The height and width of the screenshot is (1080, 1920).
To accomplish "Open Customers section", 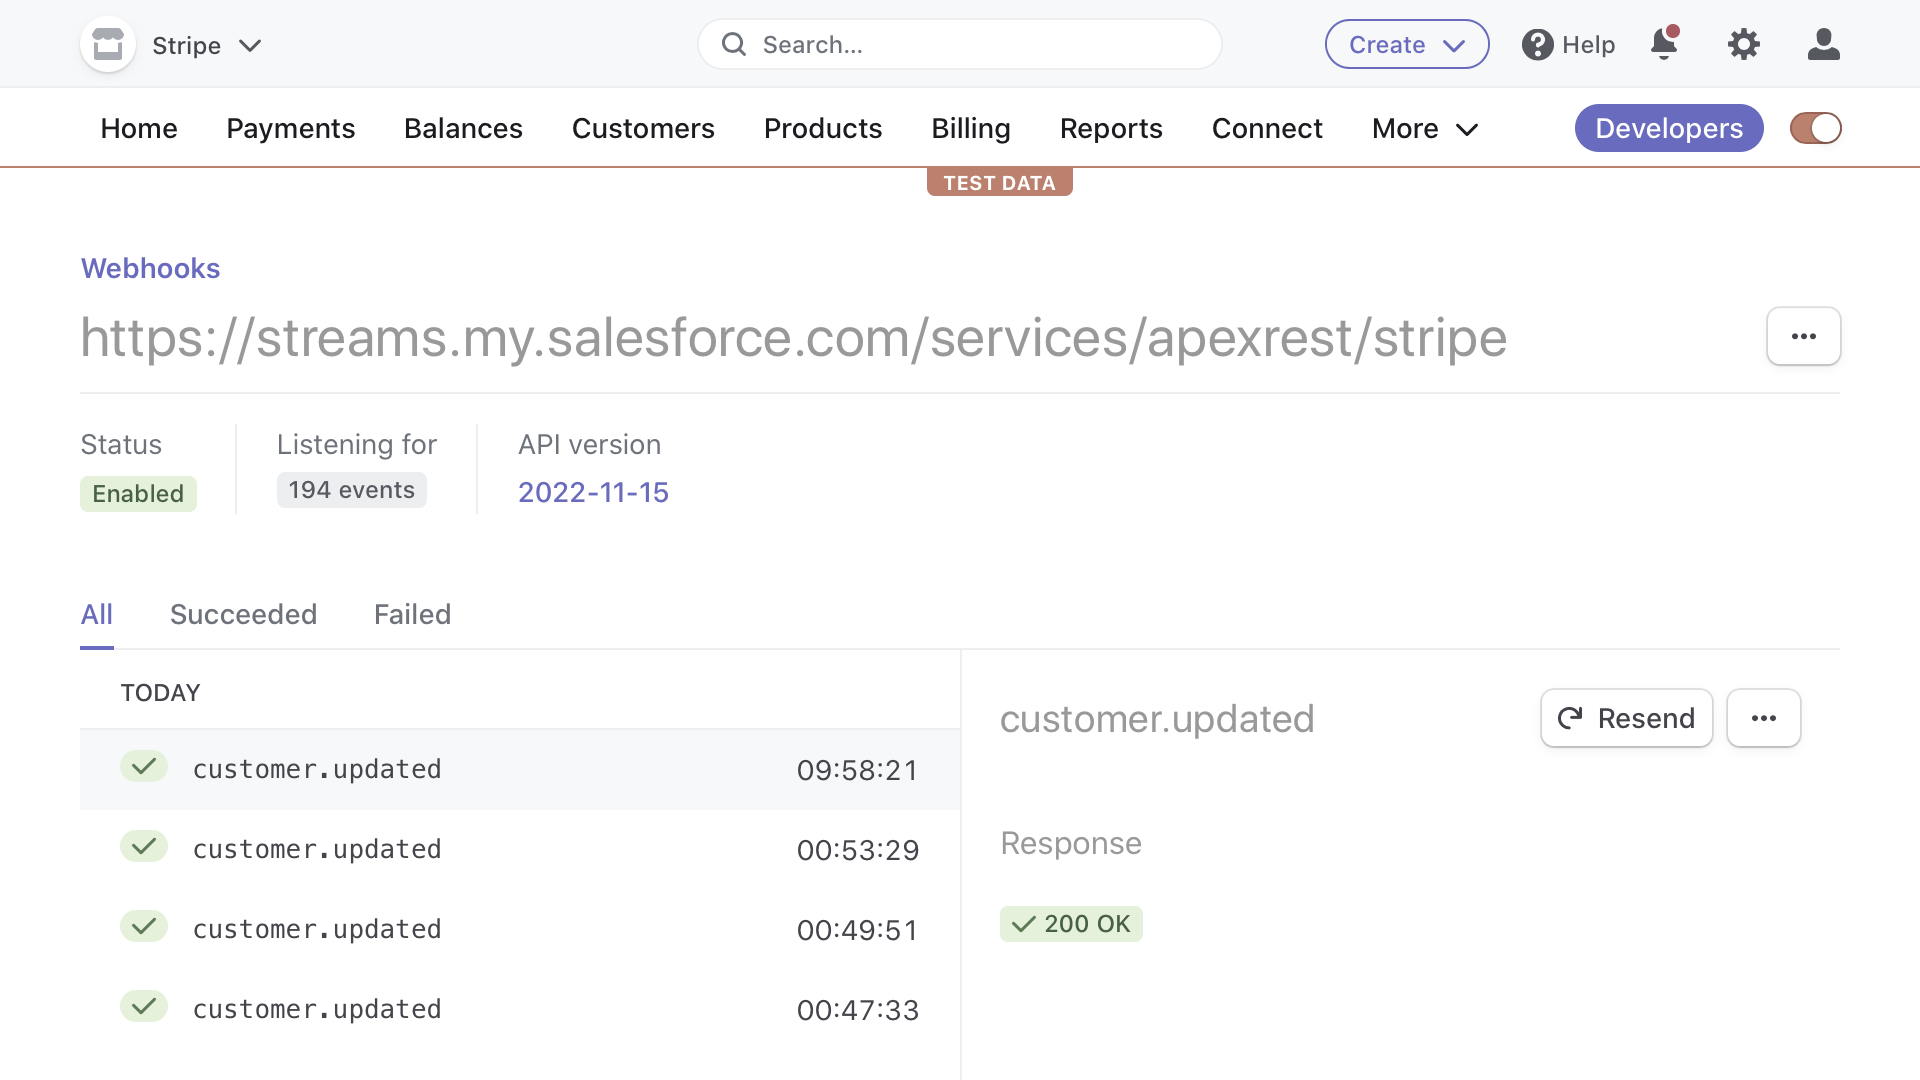I will (x=643, y=129).
